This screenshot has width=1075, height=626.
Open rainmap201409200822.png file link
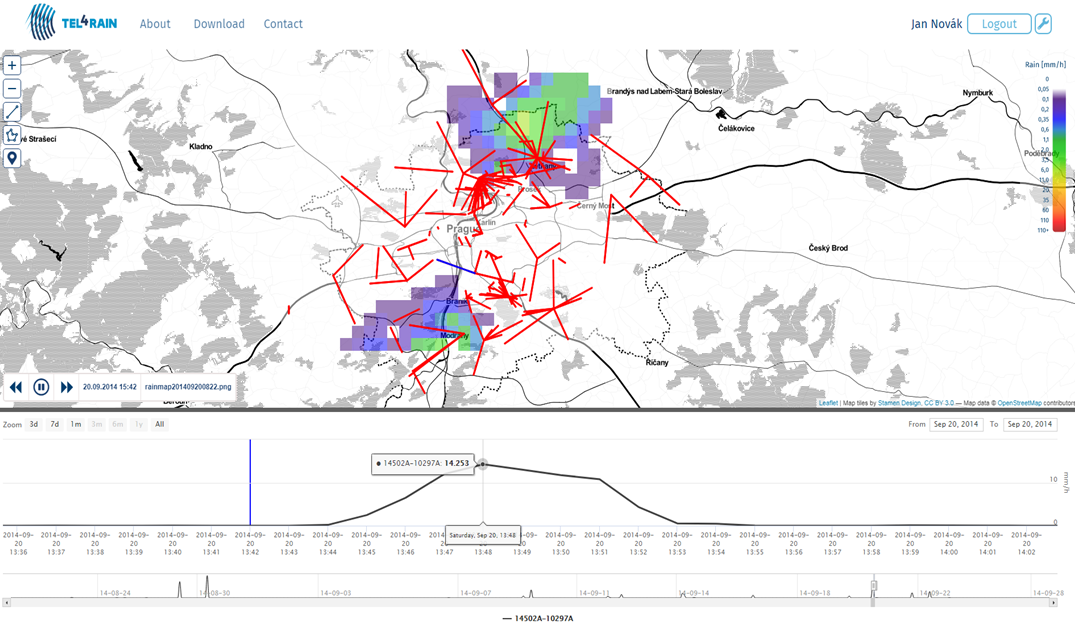[x=188, y=387]
